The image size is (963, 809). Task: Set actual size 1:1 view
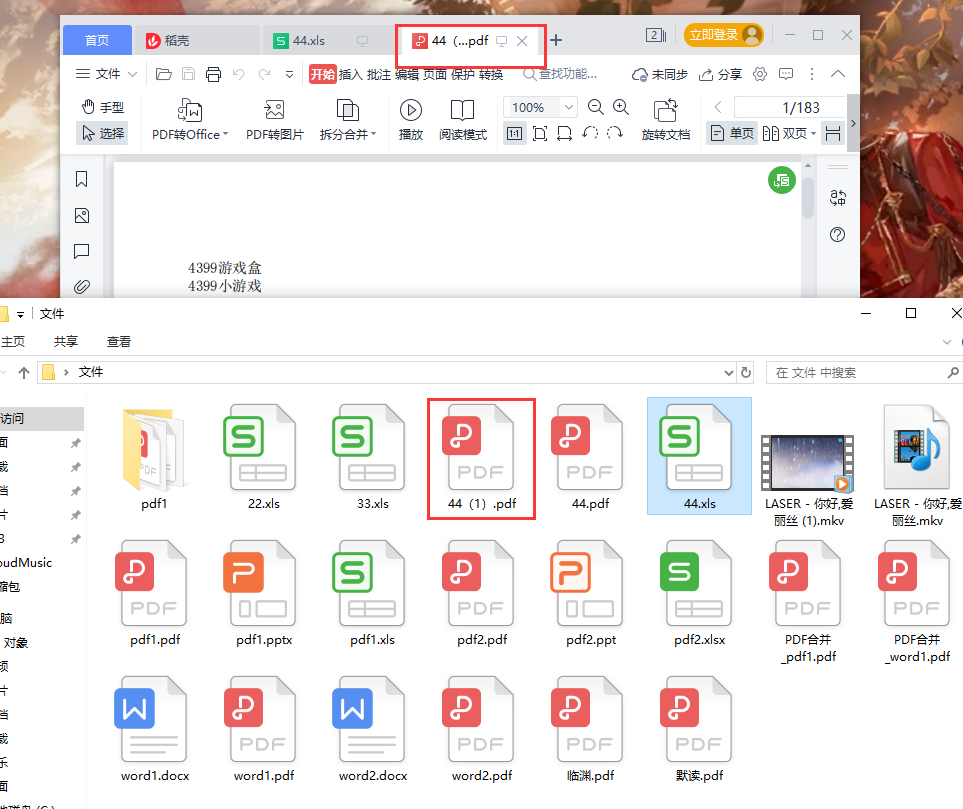point(515,133)
